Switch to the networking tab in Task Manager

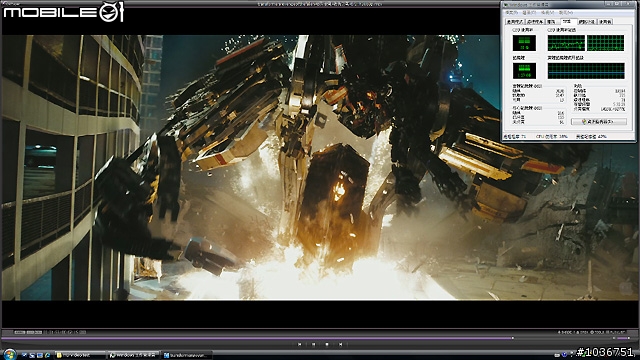(587, 22)
